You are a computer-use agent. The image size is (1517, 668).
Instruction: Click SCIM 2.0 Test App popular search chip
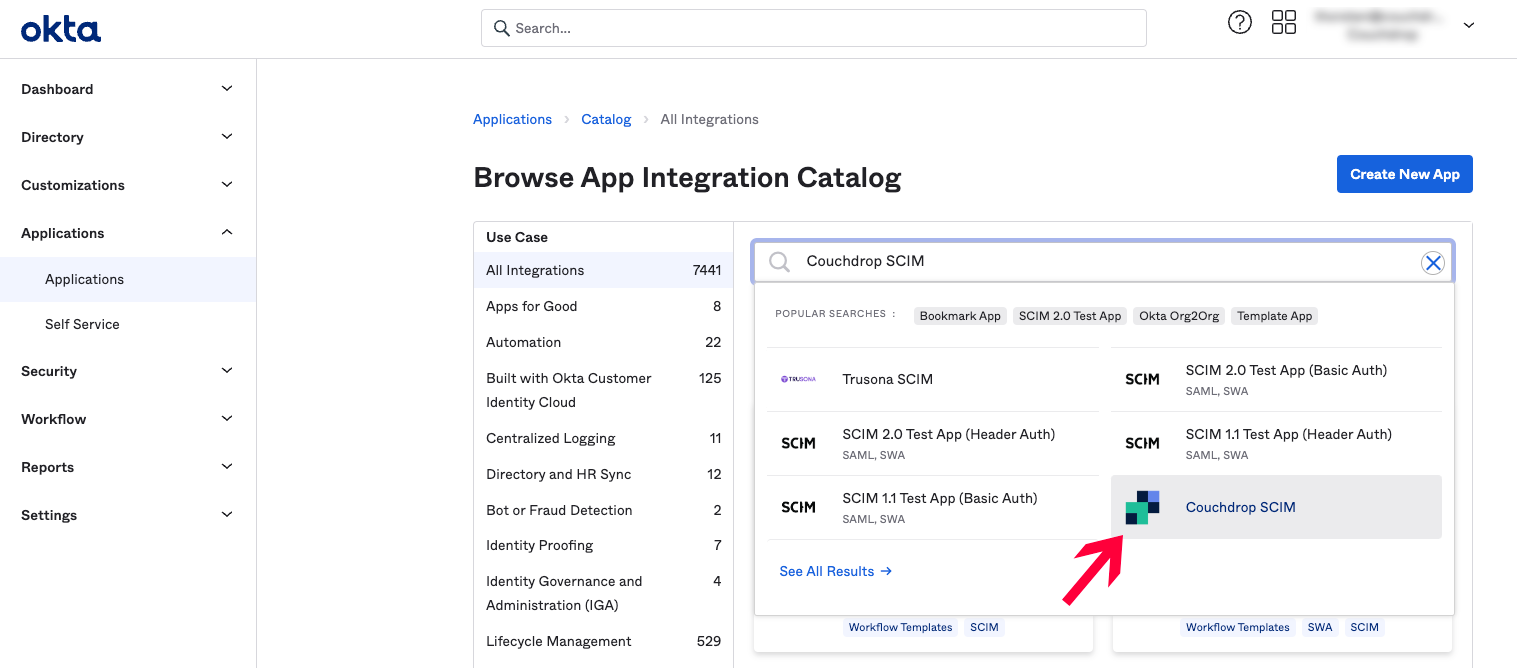click(x=1069, y=316)
